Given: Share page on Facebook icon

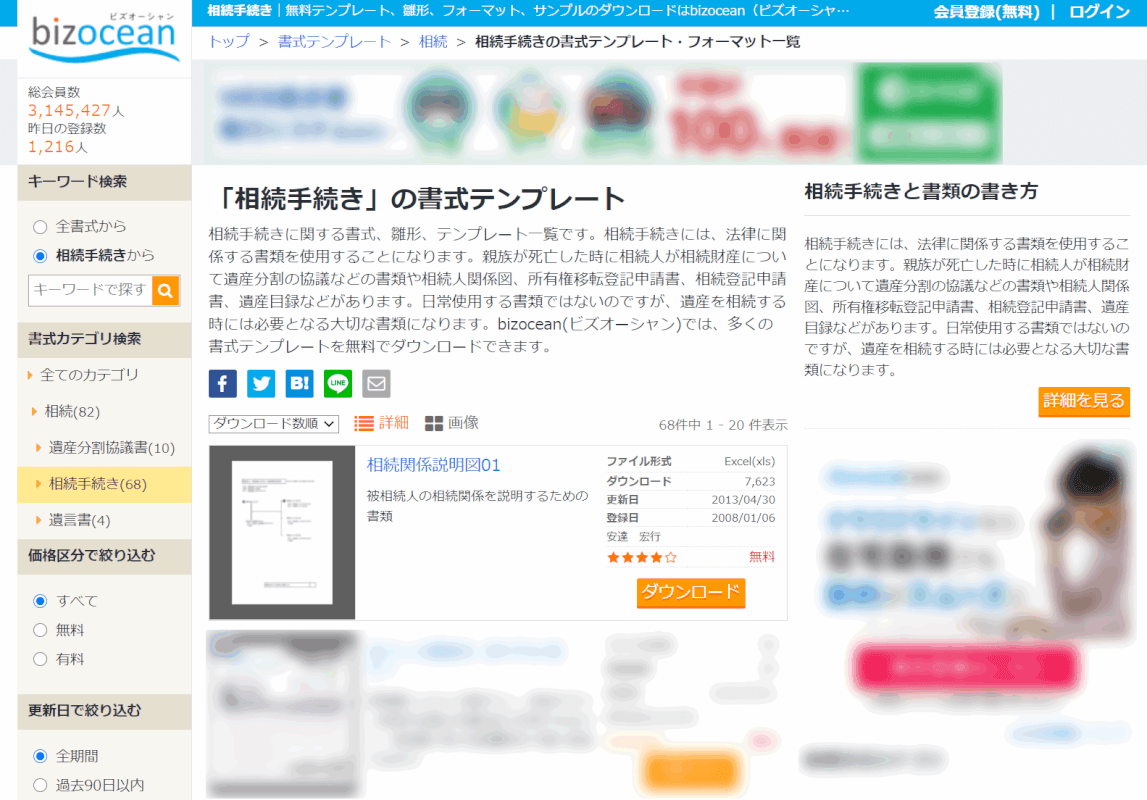Looking at the screenshot, I should [x=223, y=383].
